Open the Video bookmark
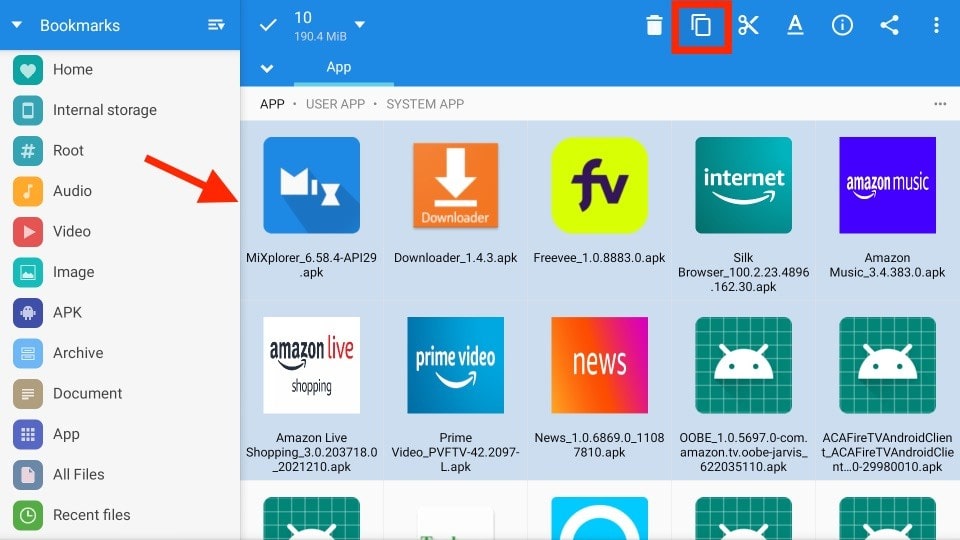Image resolution: width=960 pixels, height=540 pixels. [120, 231]
